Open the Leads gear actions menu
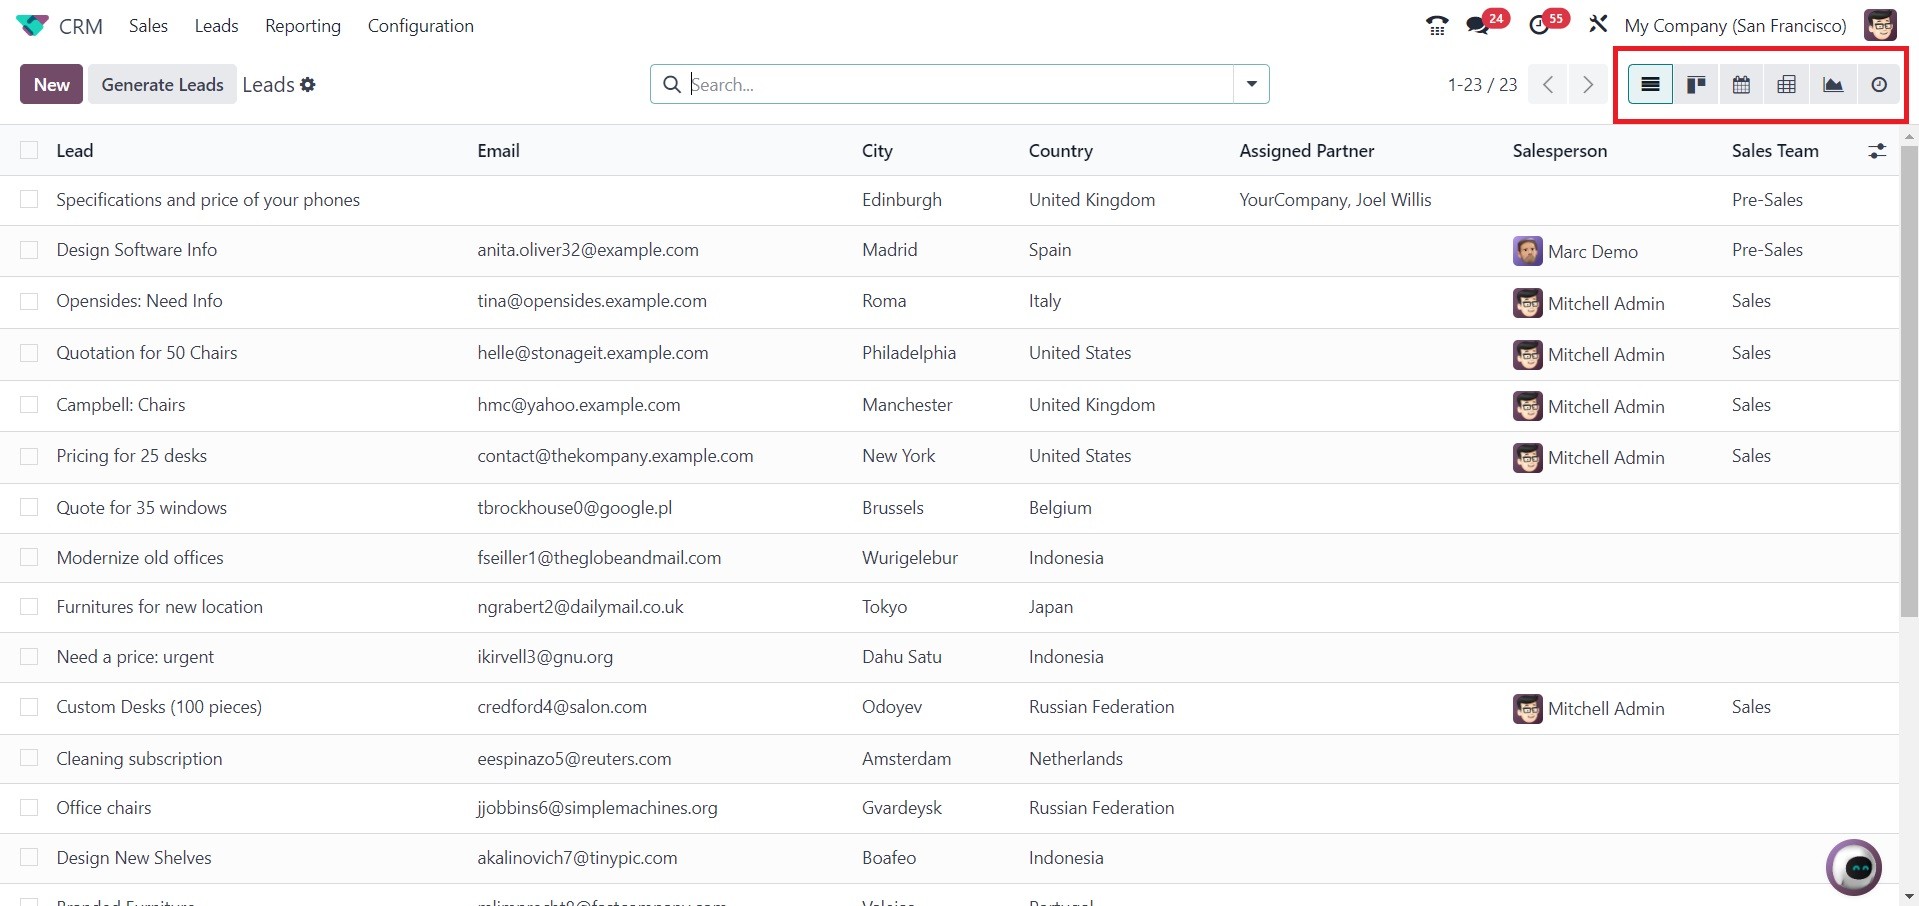The width and height of the screenshot is (1919, 906). coord(308,85)
